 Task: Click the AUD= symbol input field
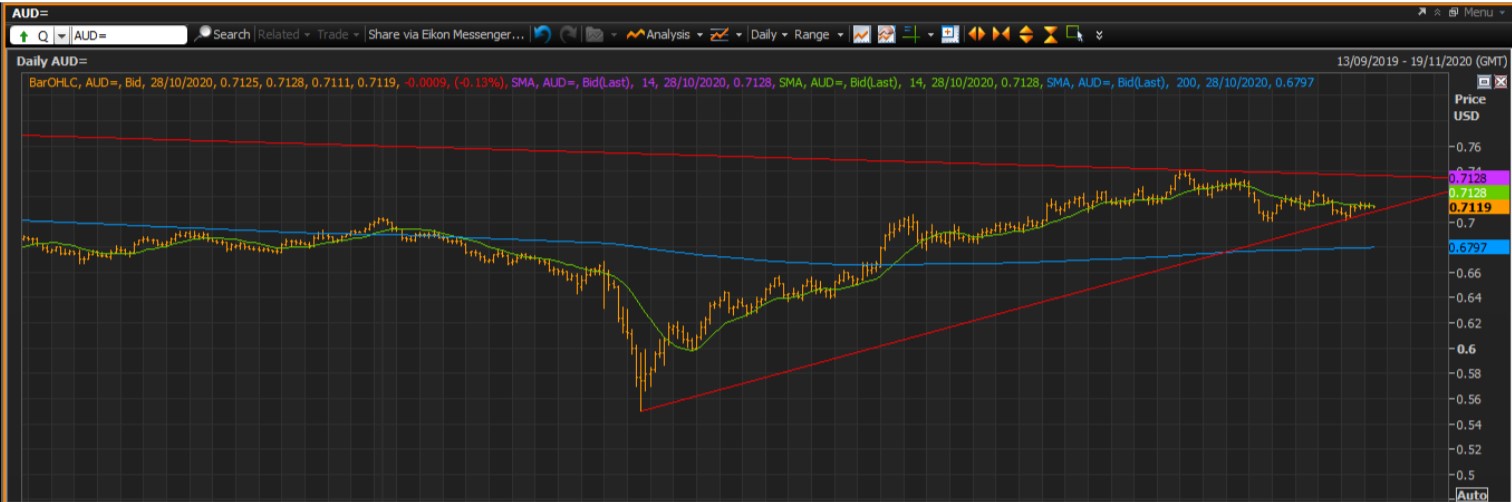click(128, 35)
